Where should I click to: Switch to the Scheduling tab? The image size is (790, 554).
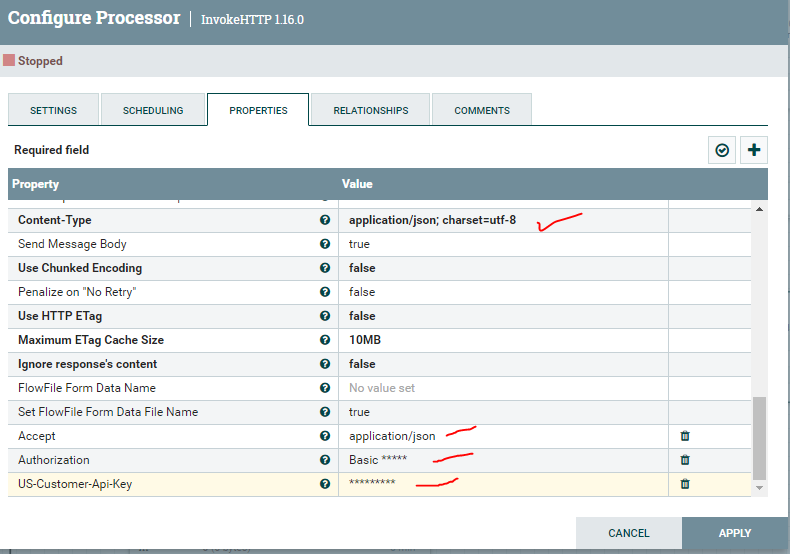click(x=153, y=109)
